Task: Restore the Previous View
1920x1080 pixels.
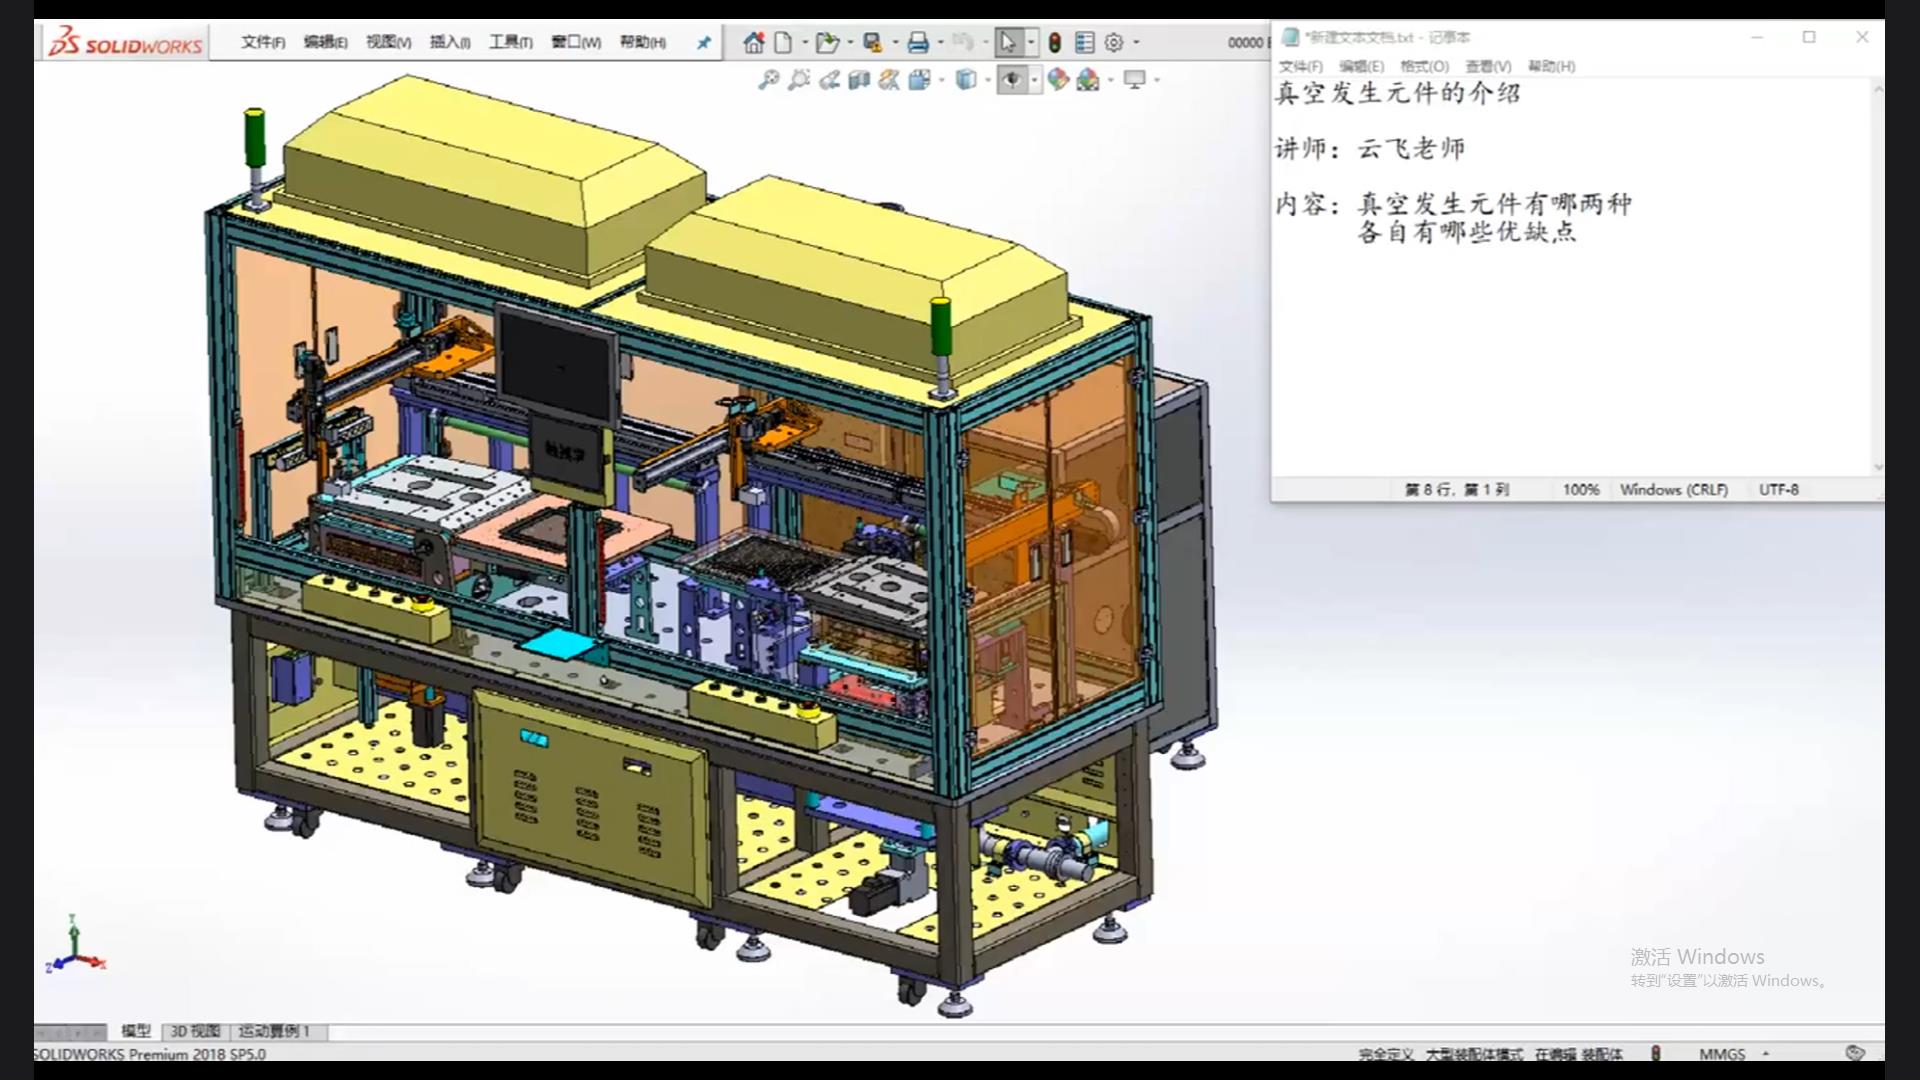Action: [x=829, y=80]
